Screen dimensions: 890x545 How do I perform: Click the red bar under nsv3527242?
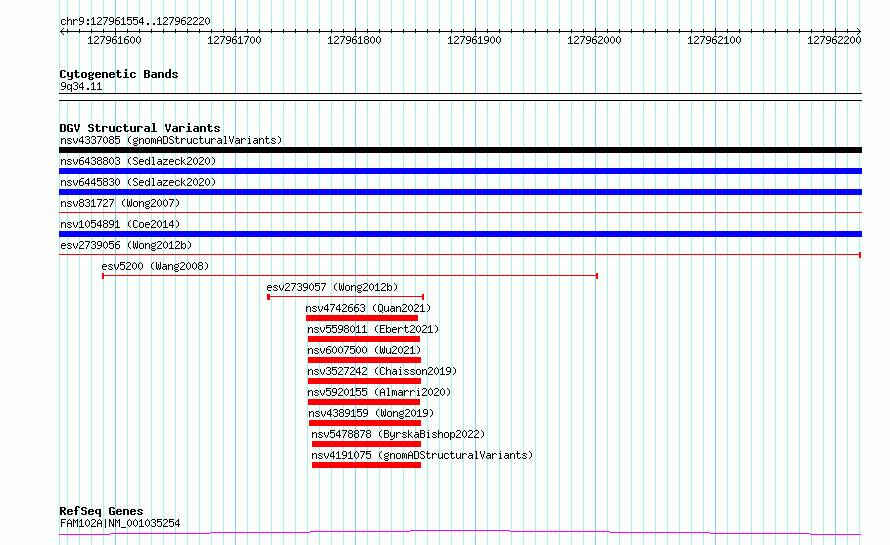pyautogui.click(x=364, y=381)
